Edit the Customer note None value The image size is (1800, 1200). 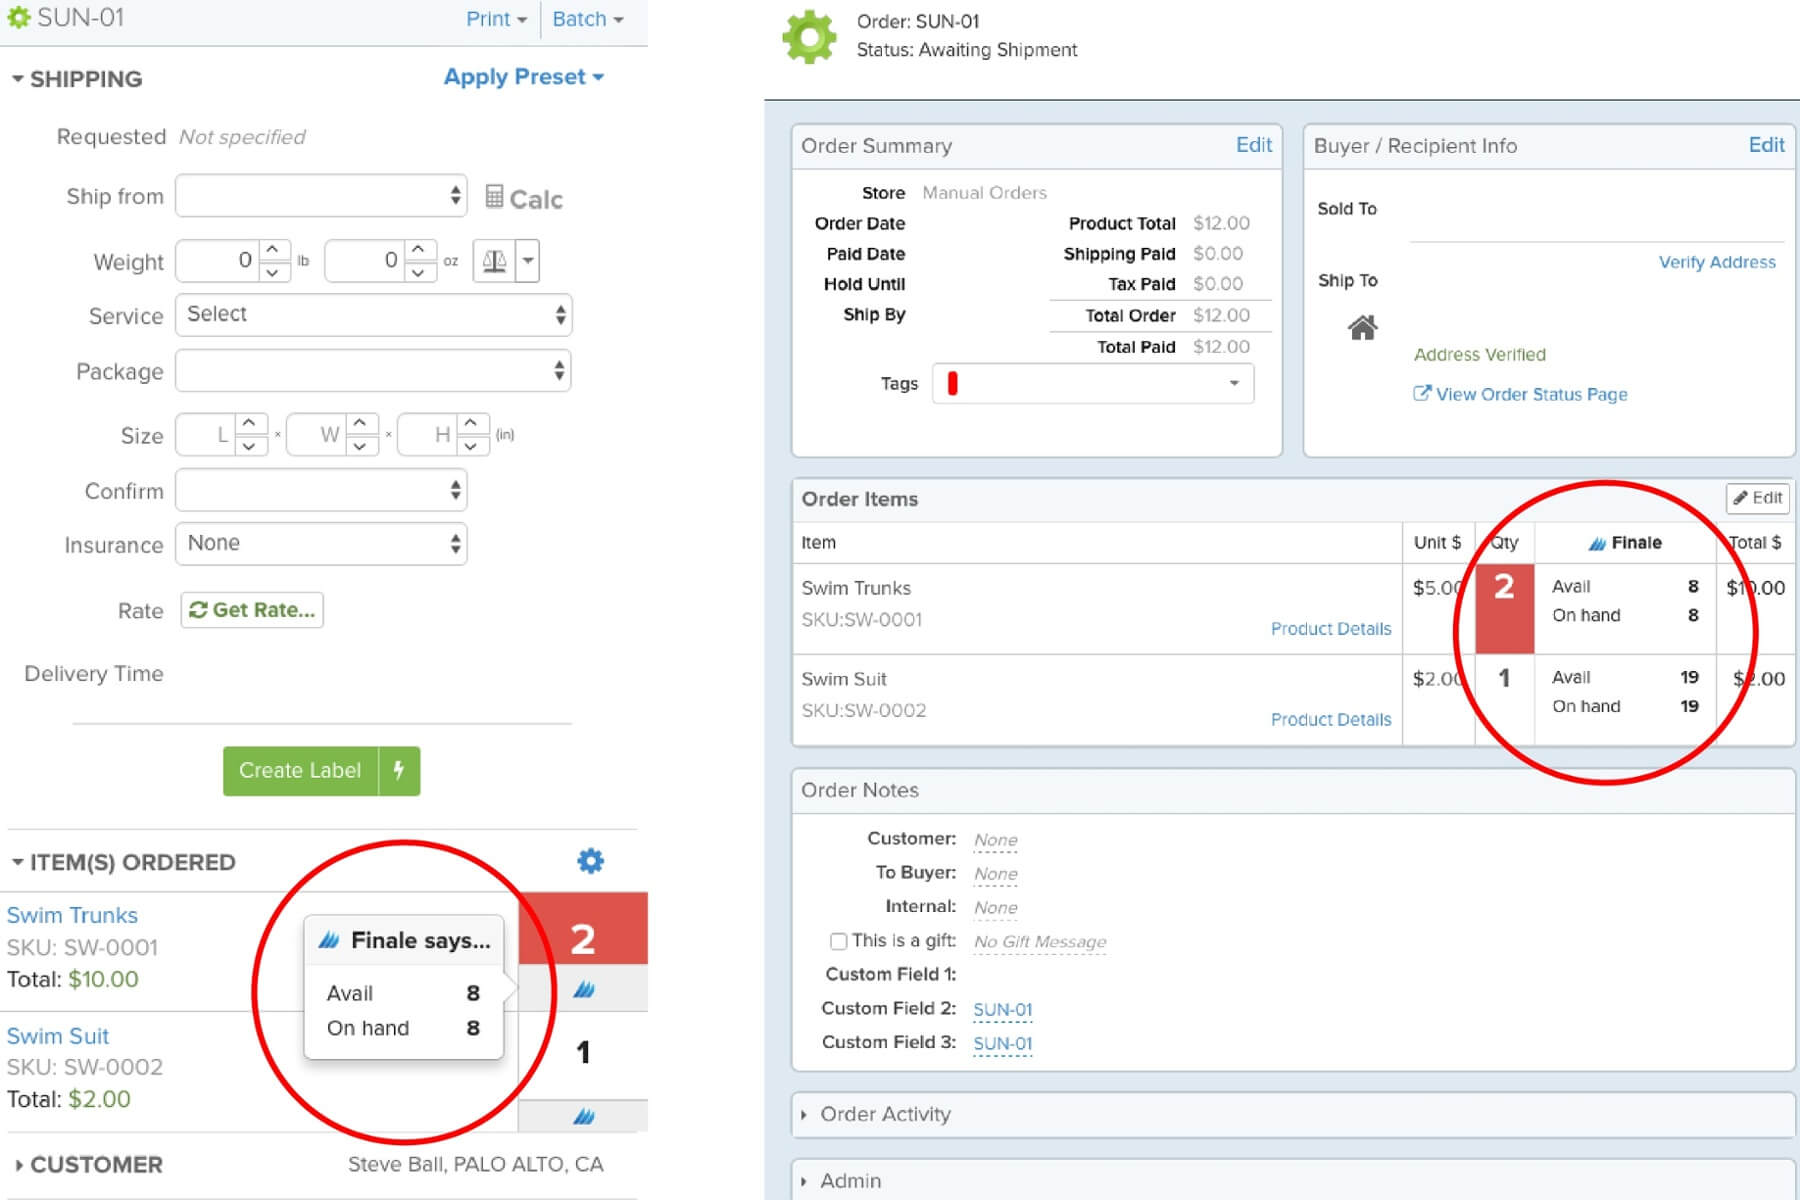point(996,840)
